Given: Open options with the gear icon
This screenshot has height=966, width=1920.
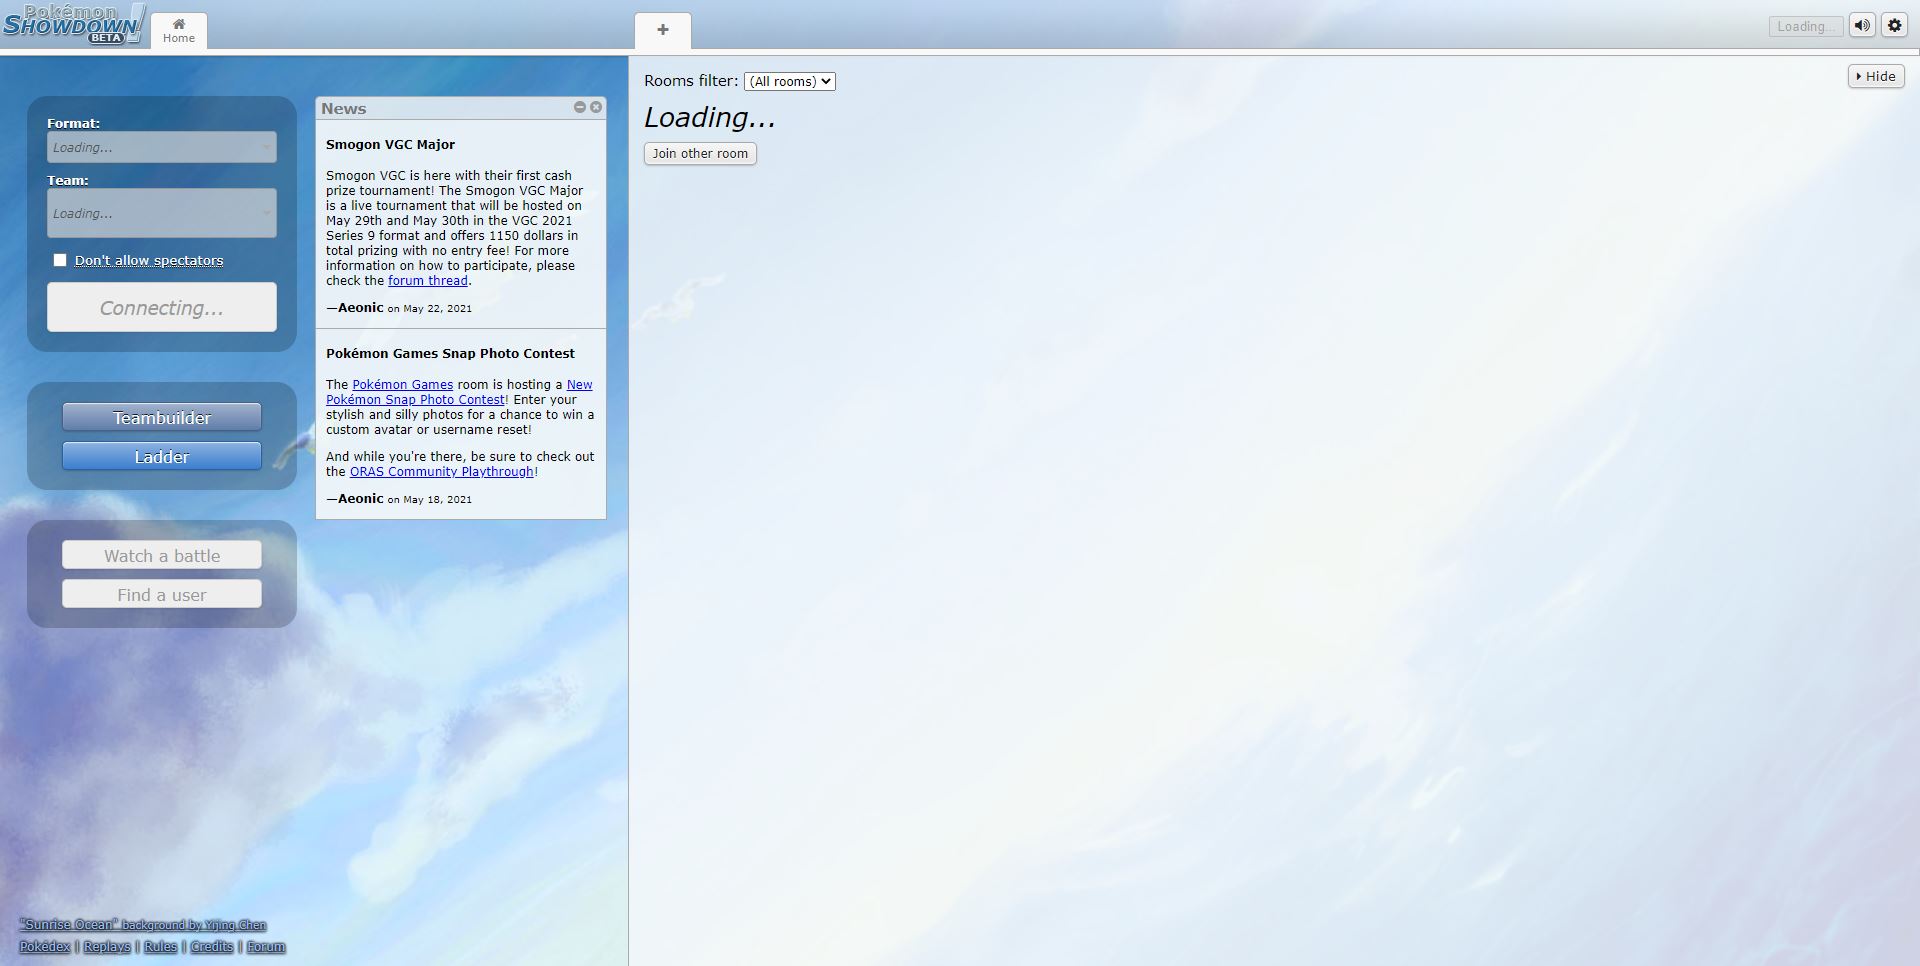Looking at the screenshot, I should point(1894,26).
